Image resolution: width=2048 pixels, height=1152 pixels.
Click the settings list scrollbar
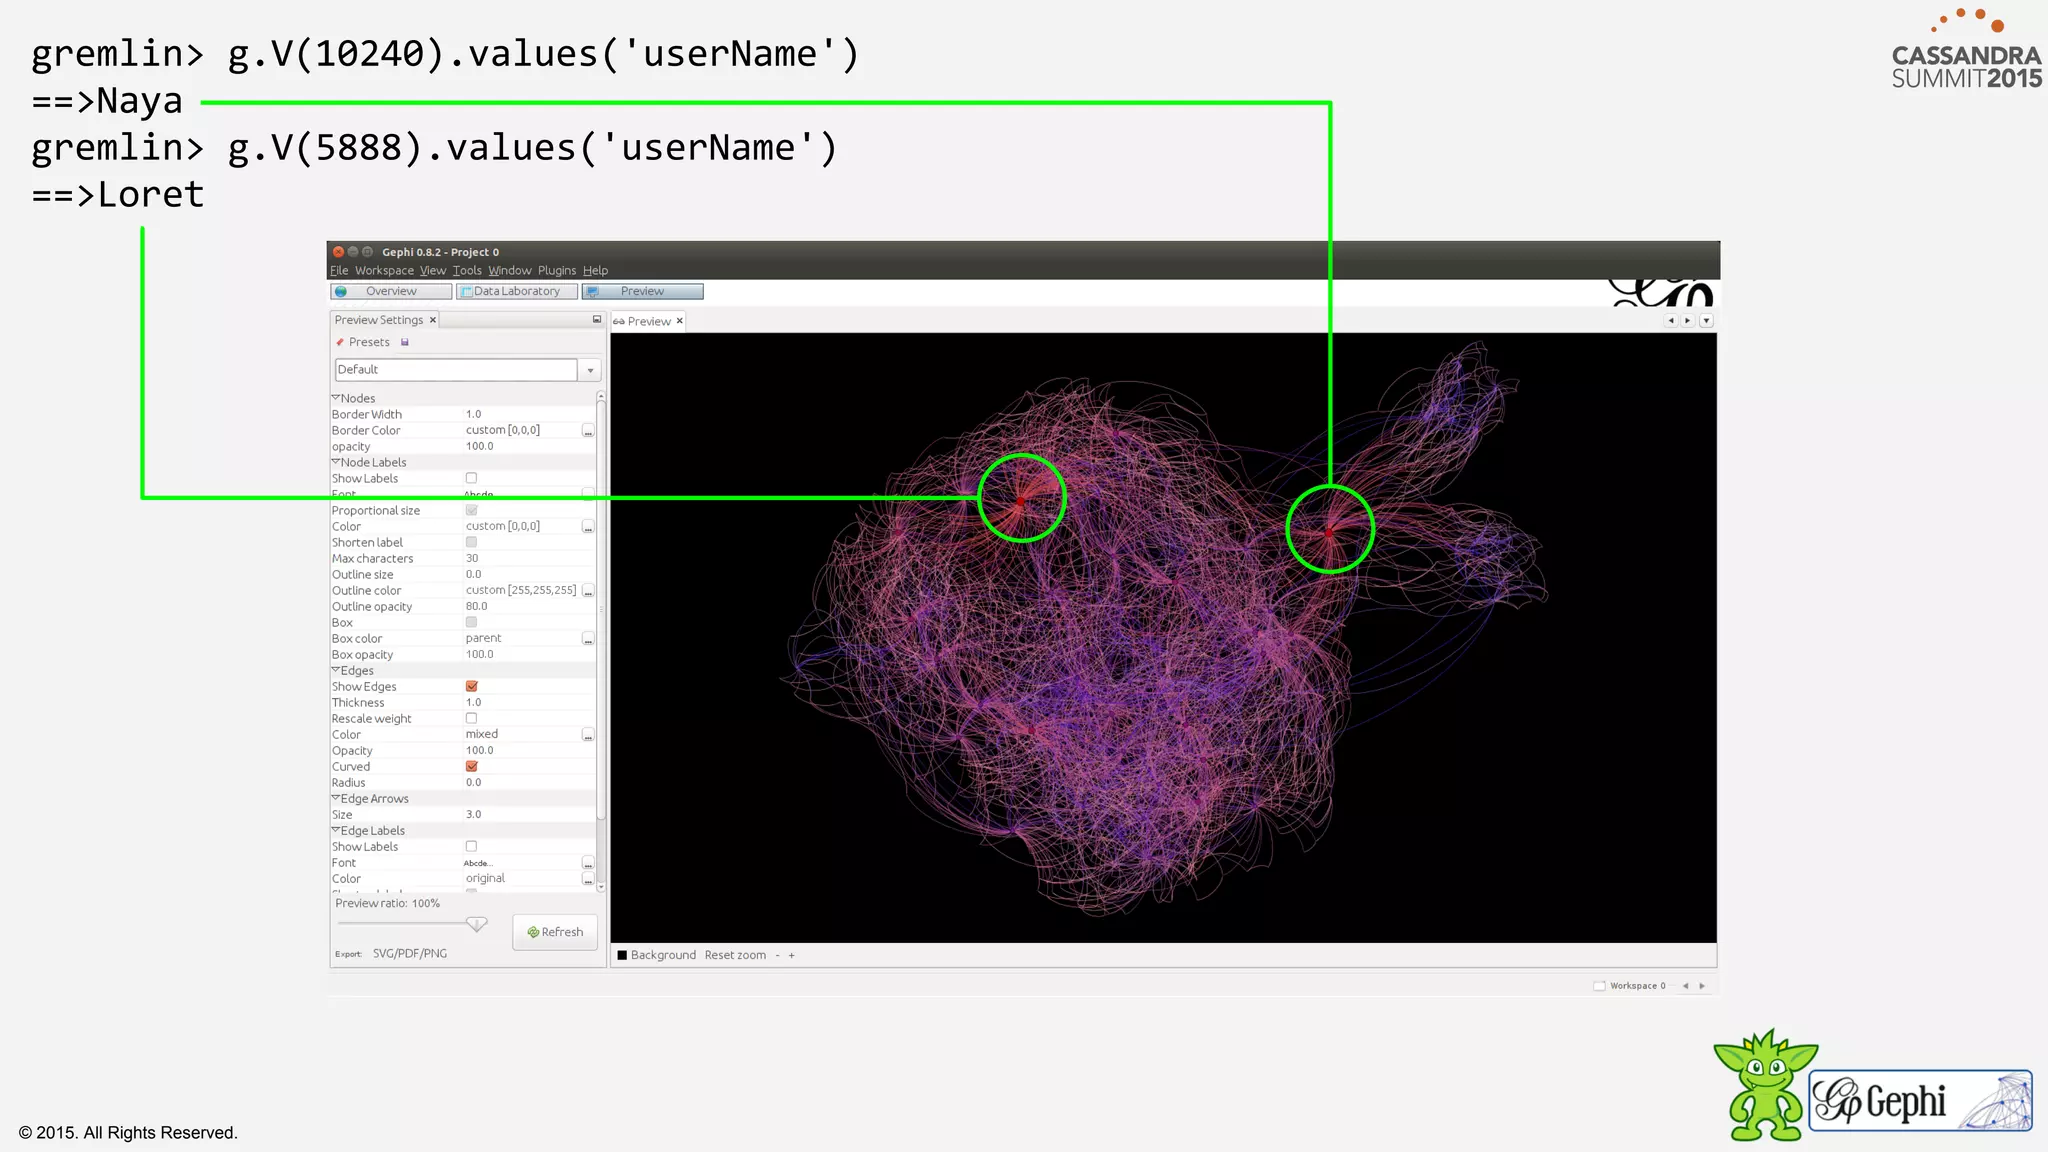[601, 610]
